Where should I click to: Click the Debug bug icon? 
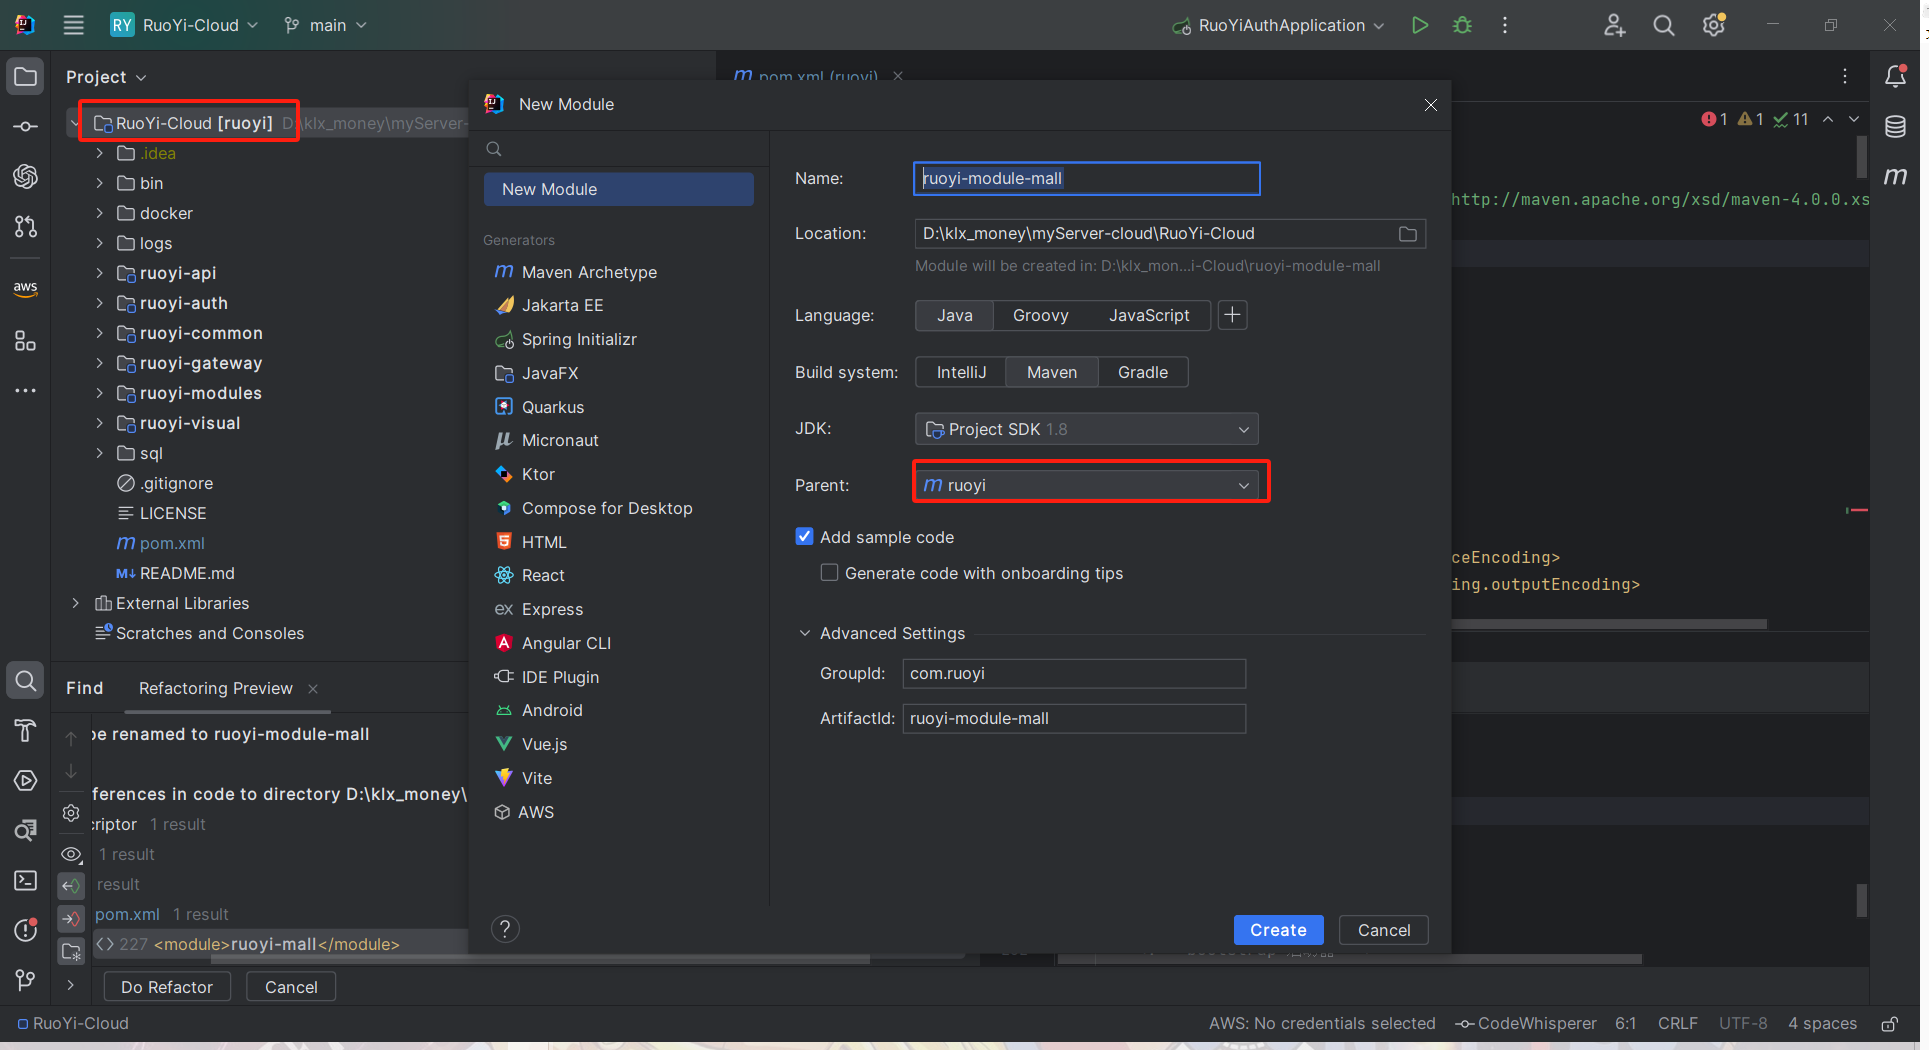pos(1462,25)
